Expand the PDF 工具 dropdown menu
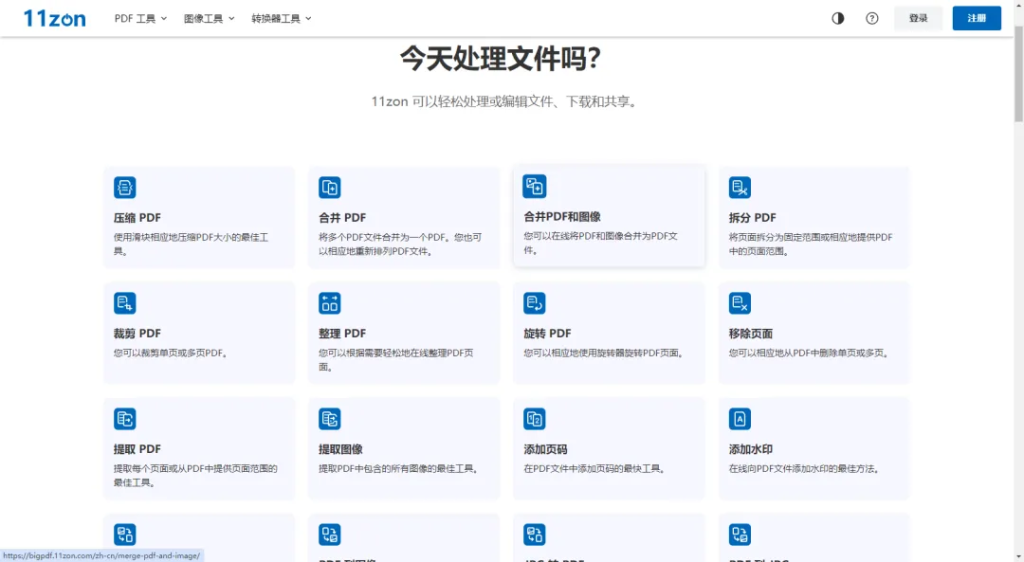Image resolution: width=1024 pixels, height=562 pixels. click(141, 18)
